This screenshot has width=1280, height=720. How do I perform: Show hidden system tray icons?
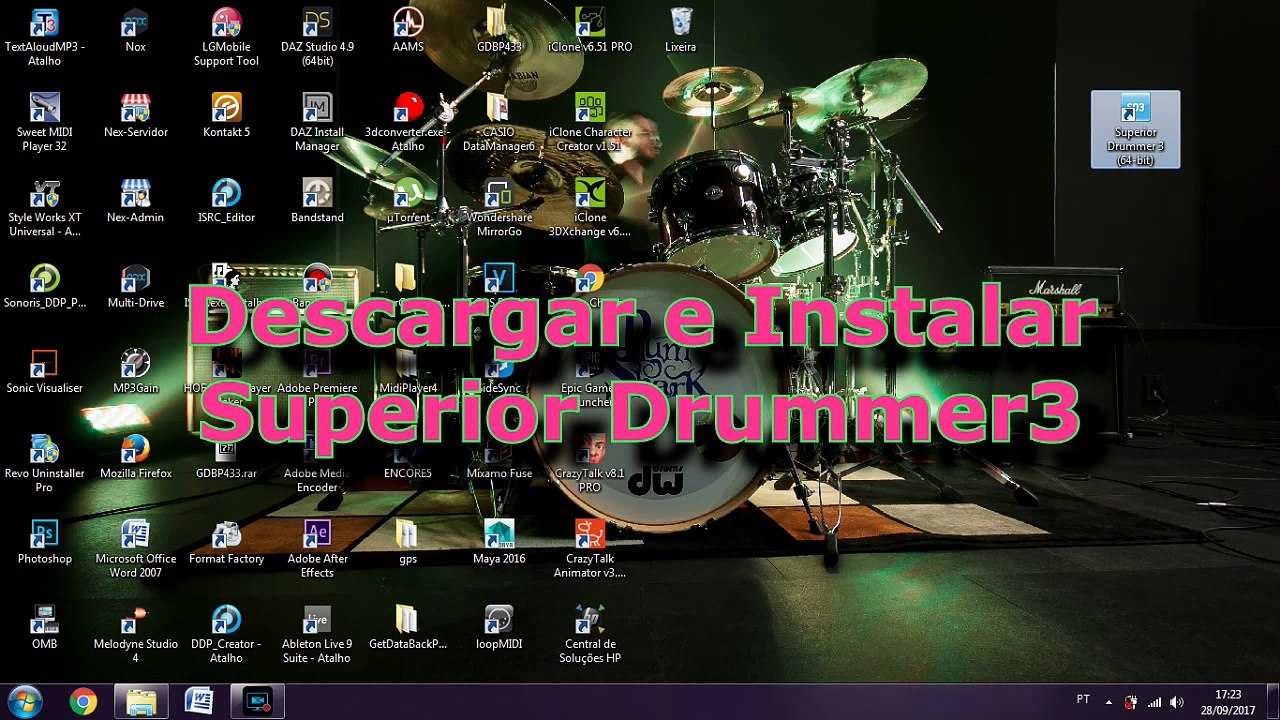[x=1108, y=702]
